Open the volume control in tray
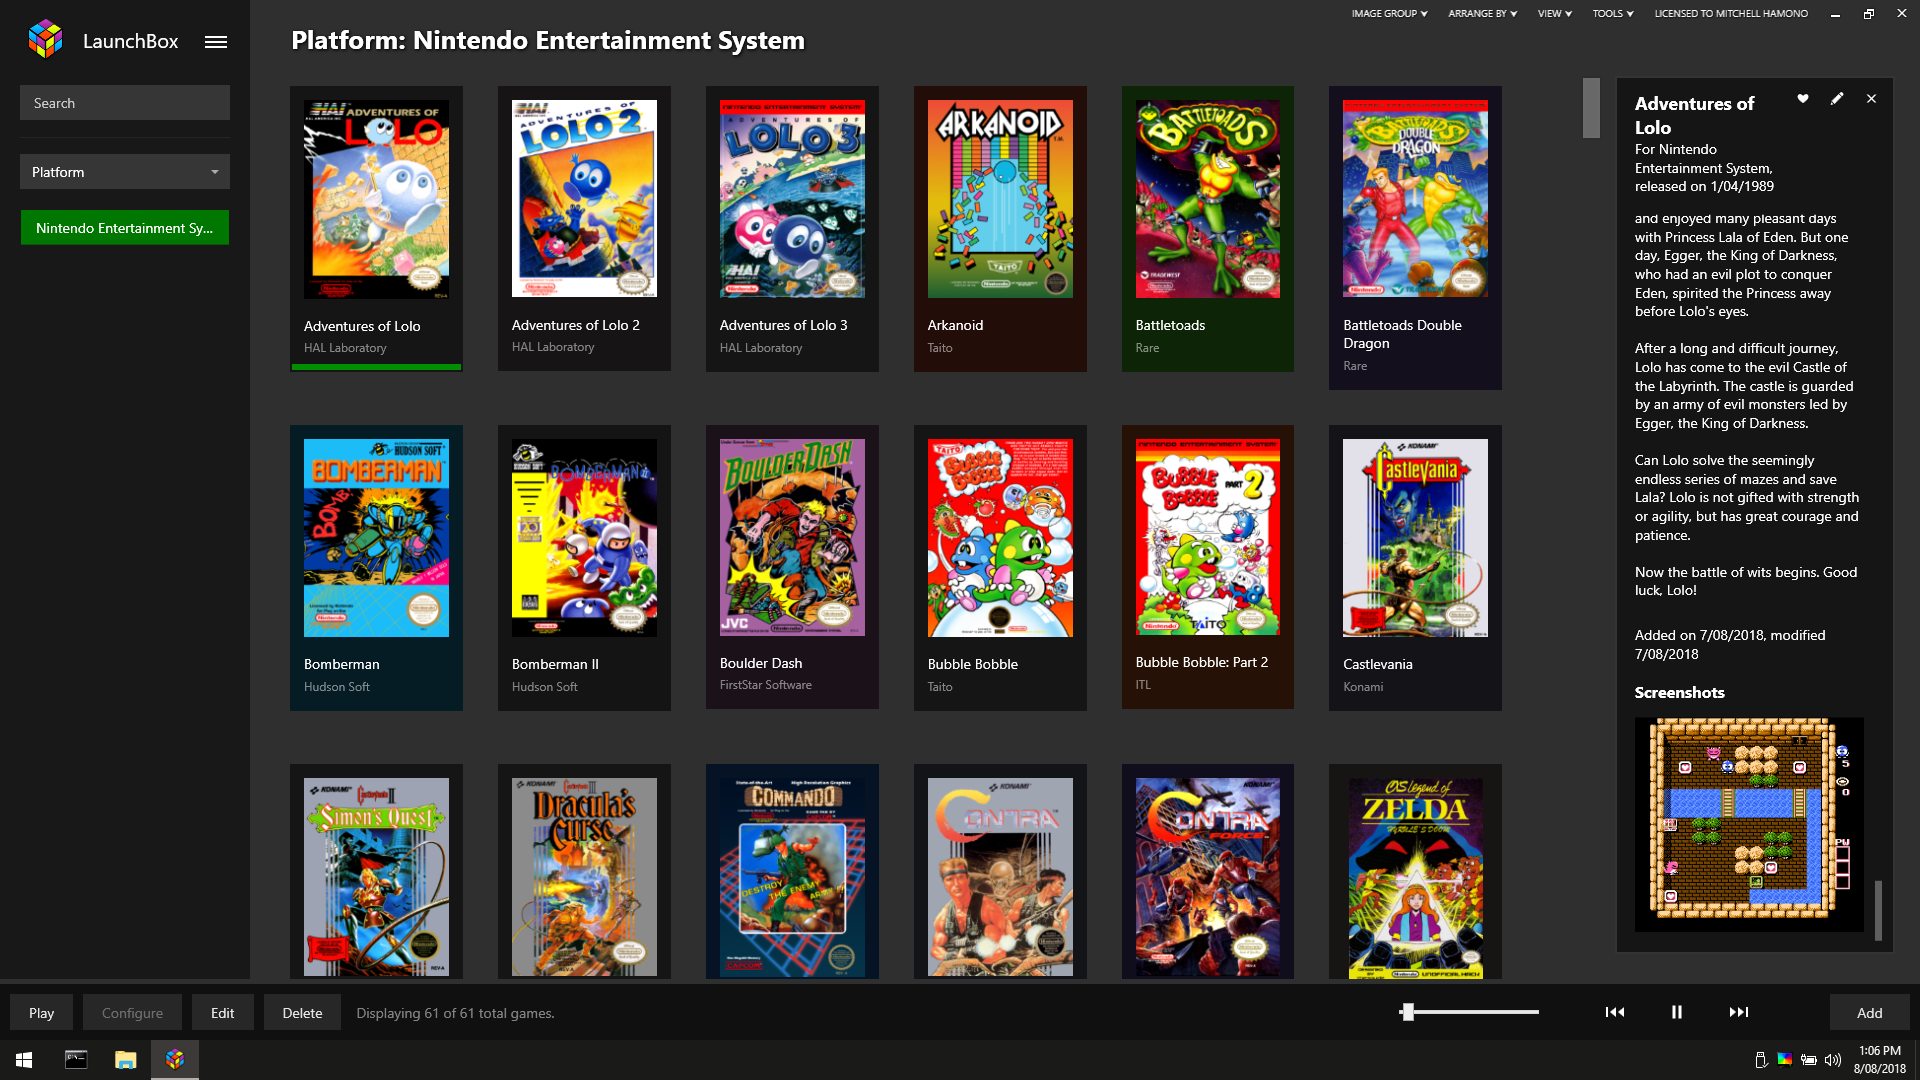 point(1833,1060)
